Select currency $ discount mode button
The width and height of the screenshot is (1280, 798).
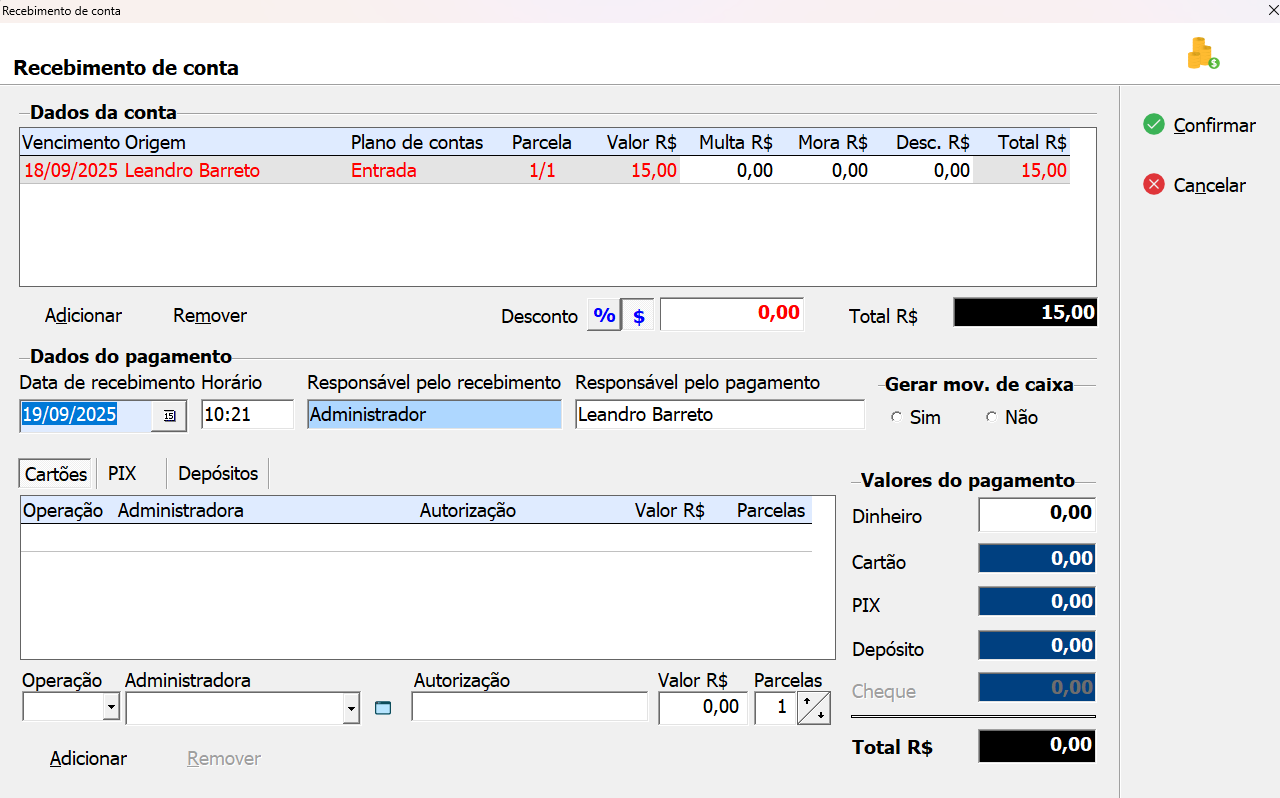(639, 315)
